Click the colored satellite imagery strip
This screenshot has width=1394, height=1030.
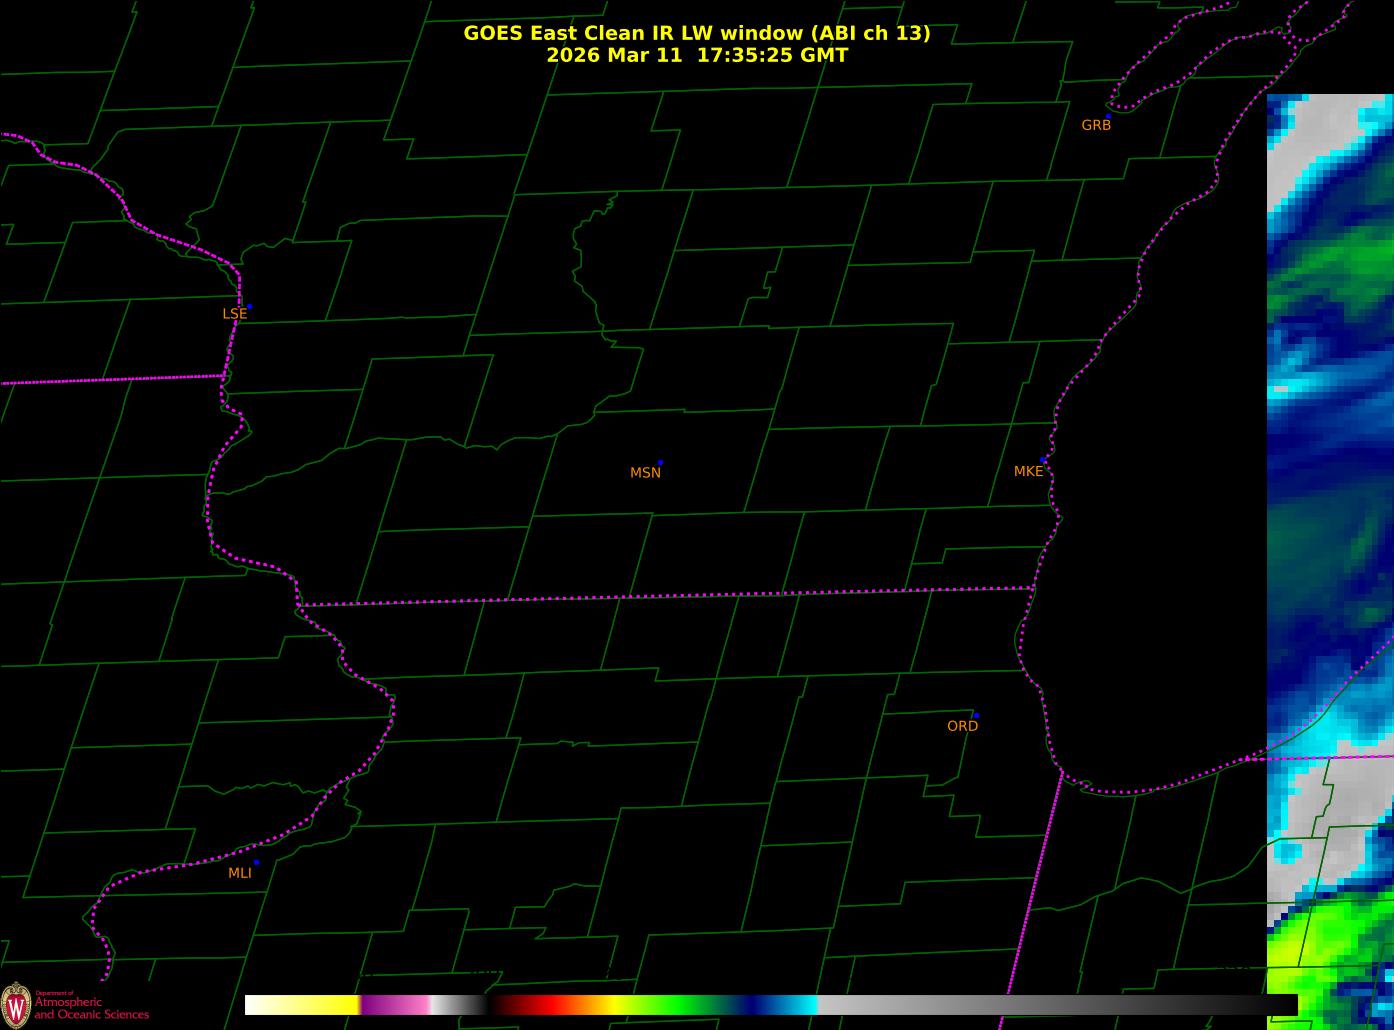coord(1330,562)
